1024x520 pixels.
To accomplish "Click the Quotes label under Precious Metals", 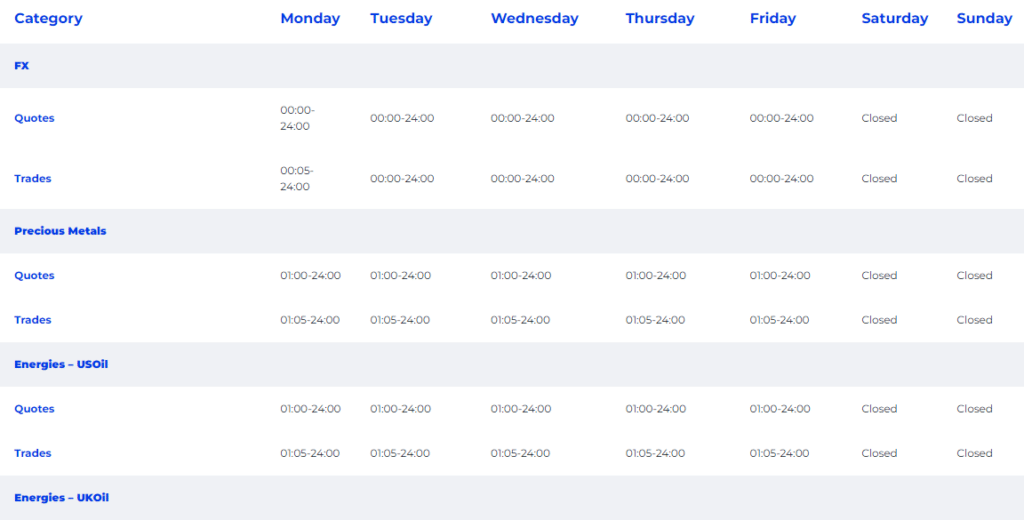I will 34,276.
